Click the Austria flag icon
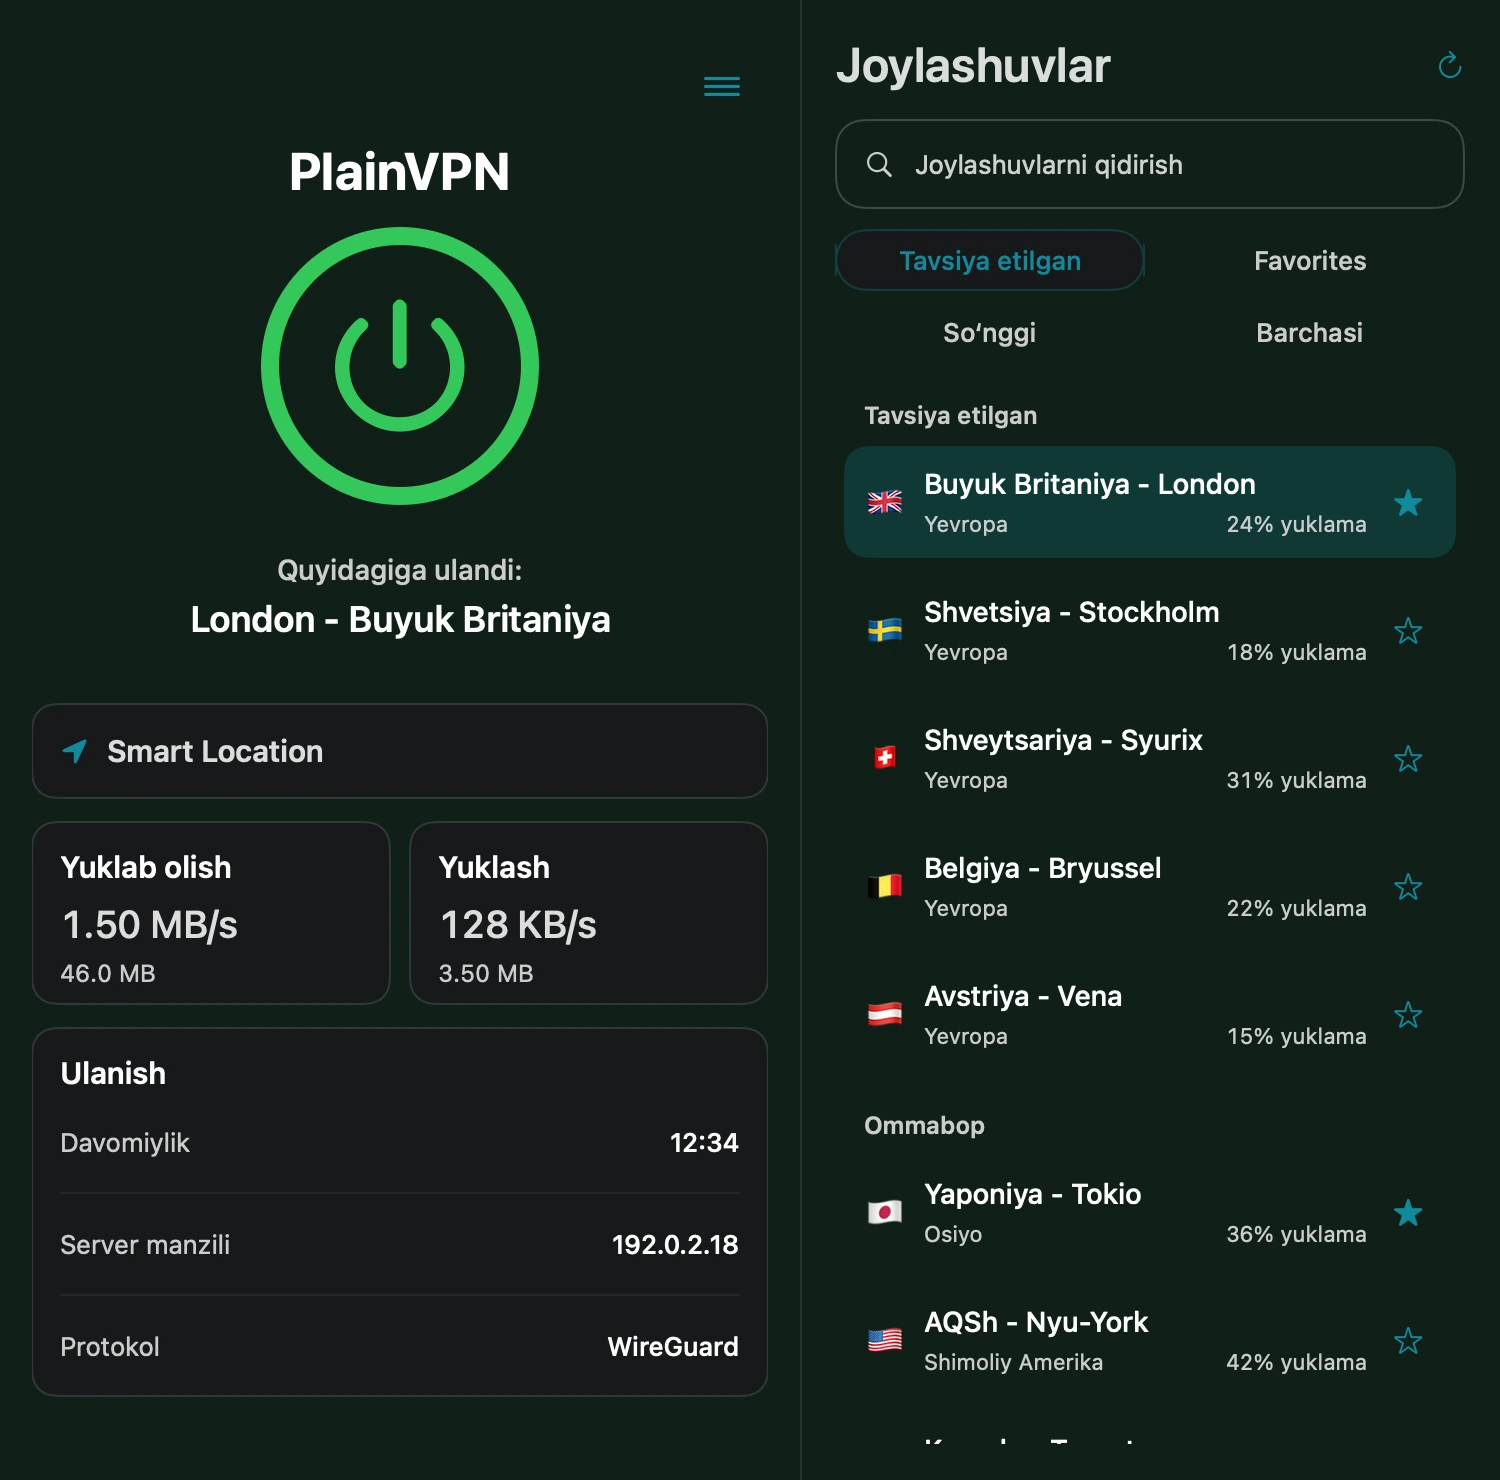The image size is (1500, 1480). pos(885,1014)
